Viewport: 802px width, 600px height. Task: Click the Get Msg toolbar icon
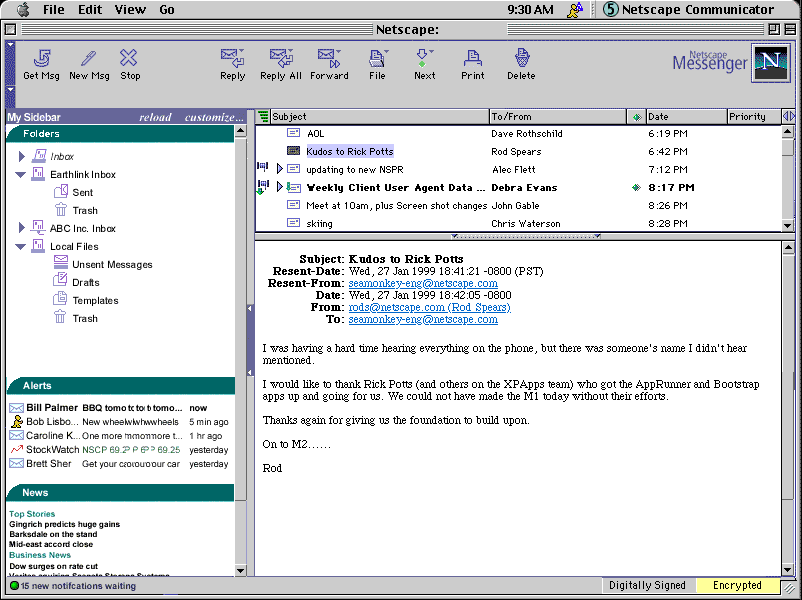(41, 58)
